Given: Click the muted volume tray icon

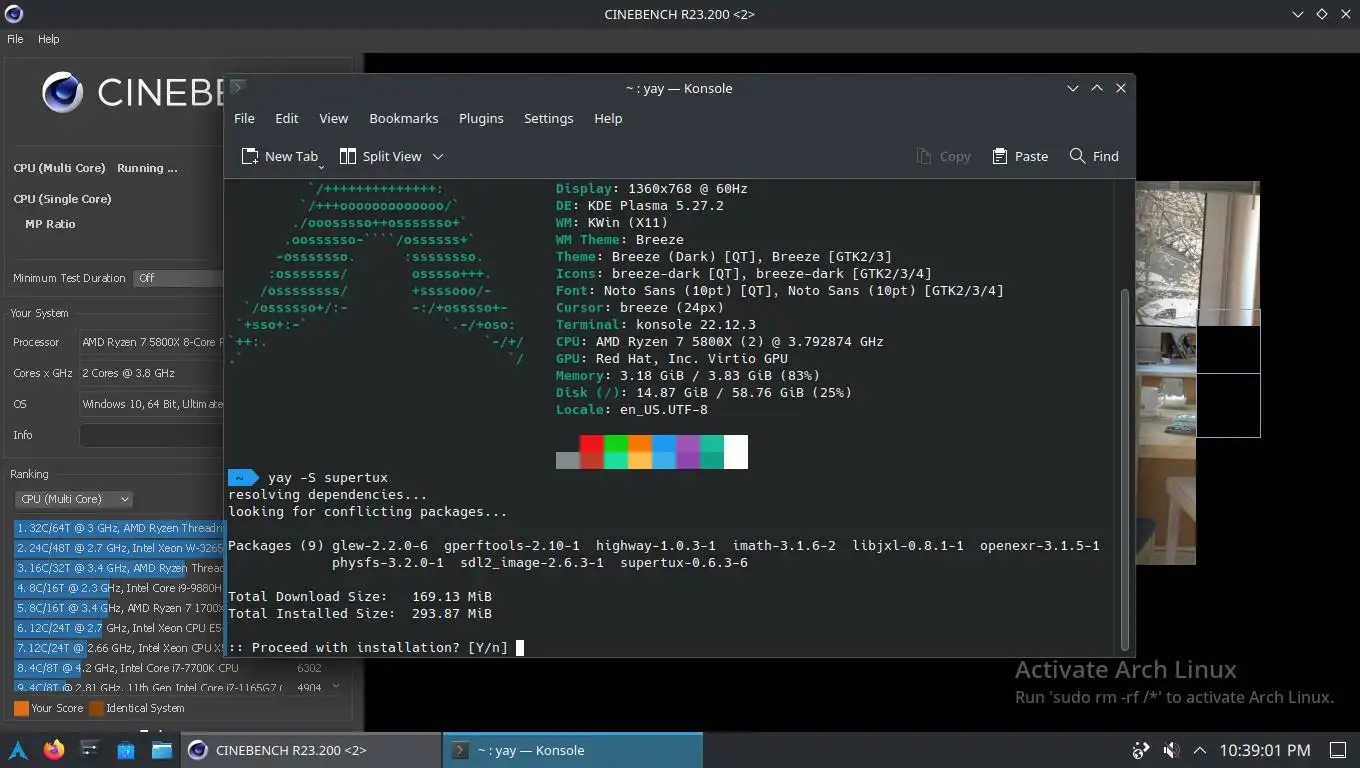Looking at the screenshot, I should [x=1171, y=750].
